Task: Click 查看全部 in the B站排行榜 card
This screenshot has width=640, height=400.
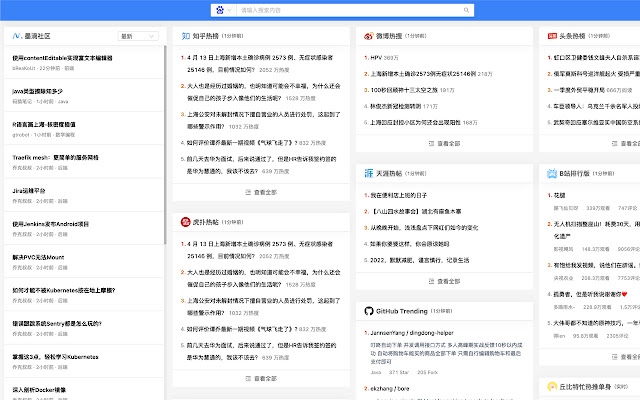Action: [x=630, y=357]
